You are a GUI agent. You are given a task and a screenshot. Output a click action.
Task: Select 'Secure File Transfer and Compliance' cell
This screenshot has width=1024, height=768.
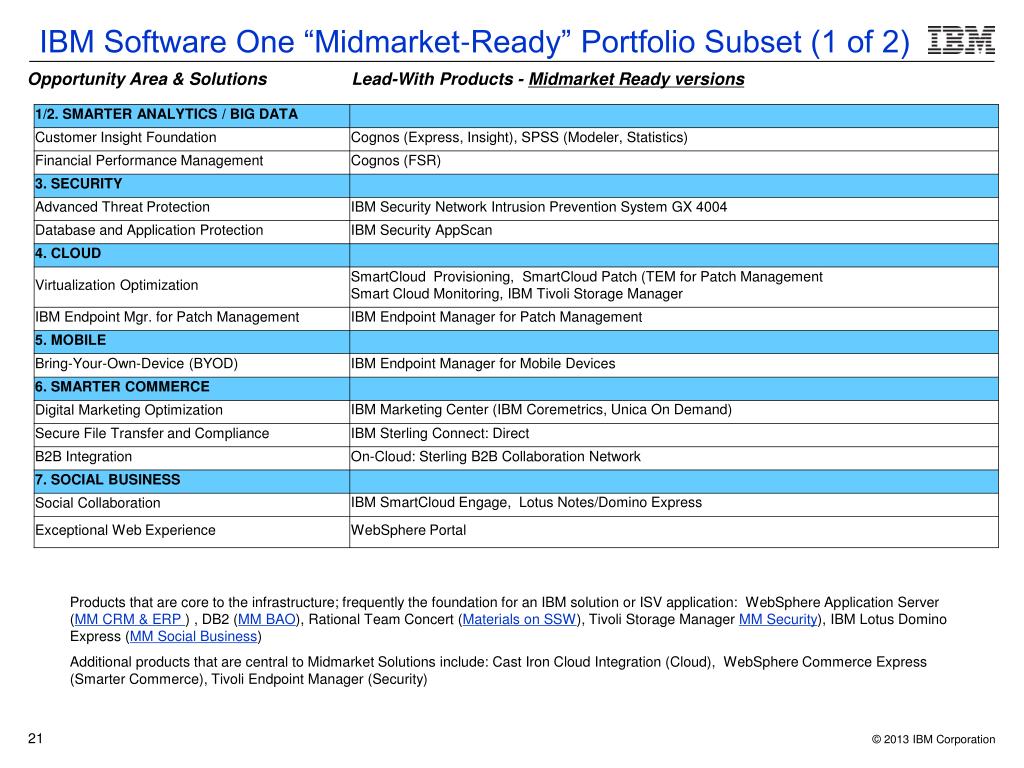191,435
